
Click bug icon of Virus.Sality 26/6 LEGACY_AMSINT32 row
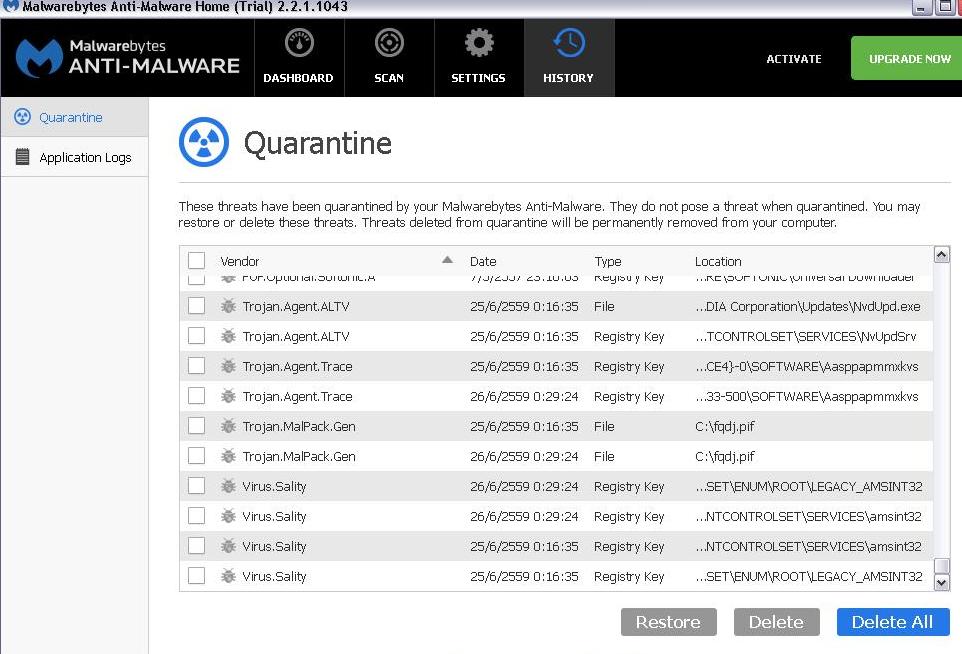click(228, 486)
